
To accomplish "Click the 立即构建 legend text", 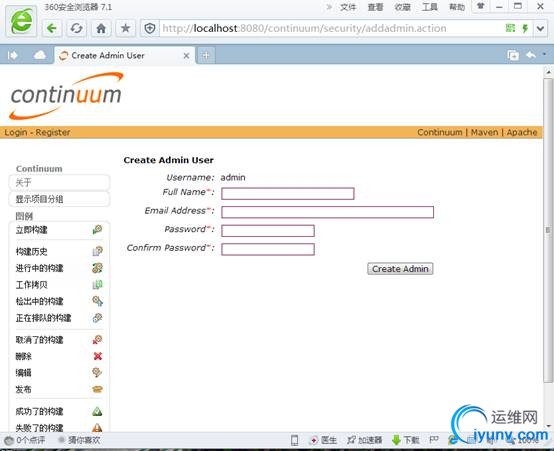I will pos(31,230).
